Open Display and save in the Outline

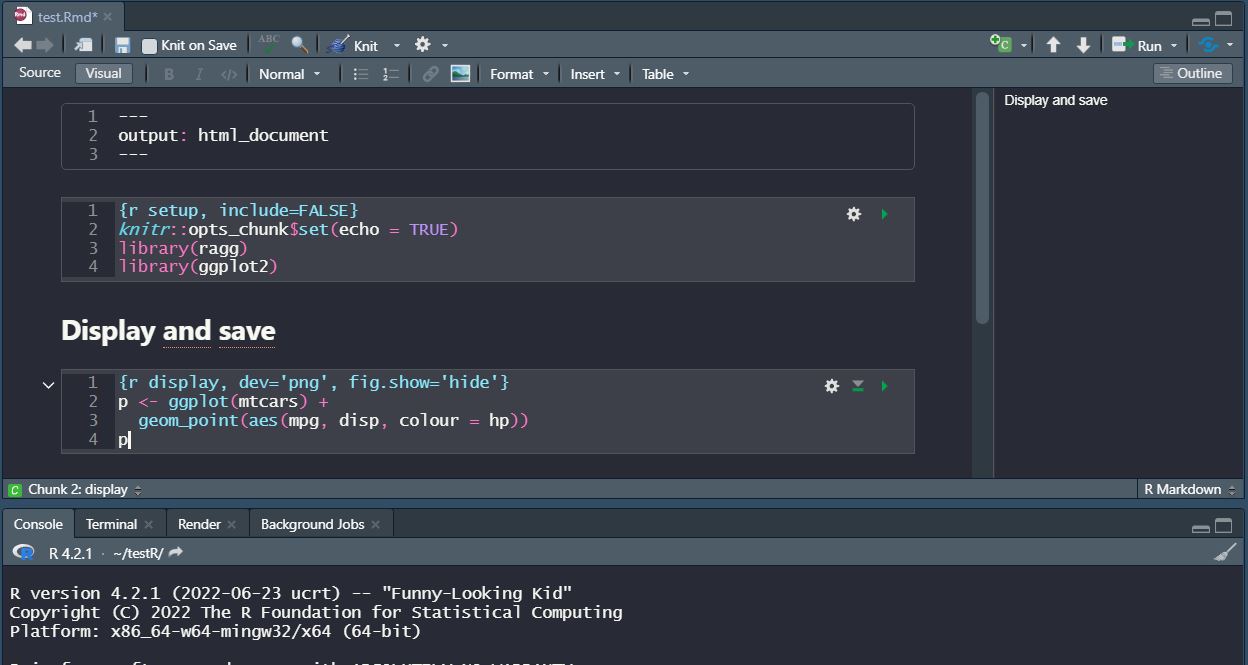(x=1055, y=100)
